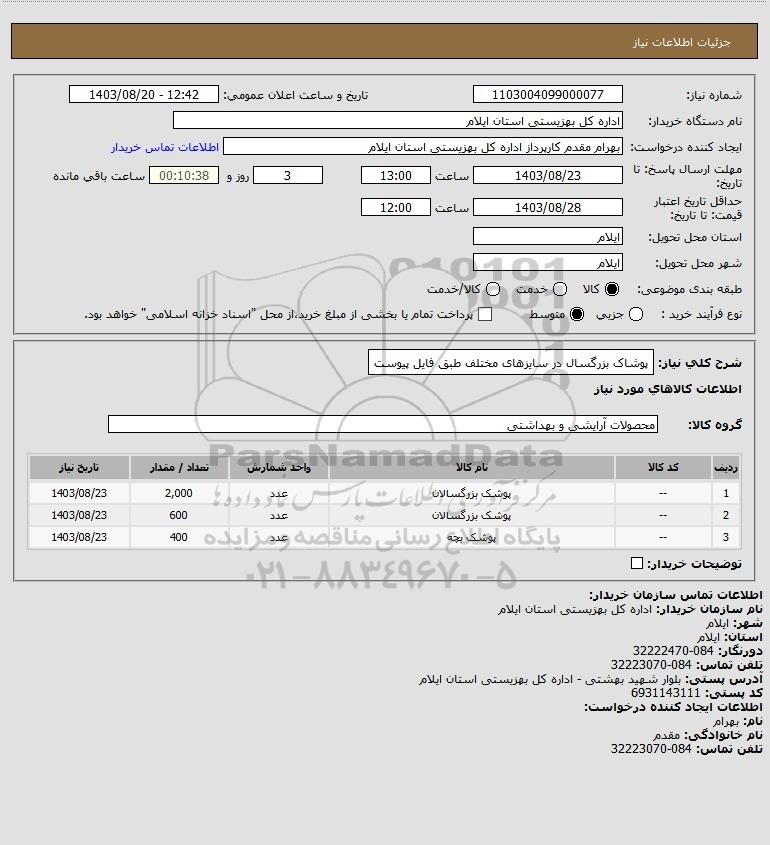Click the تعداد / مقدار column header
The height and width of the screenshot is (845, 770).
[x=179, y=468]
